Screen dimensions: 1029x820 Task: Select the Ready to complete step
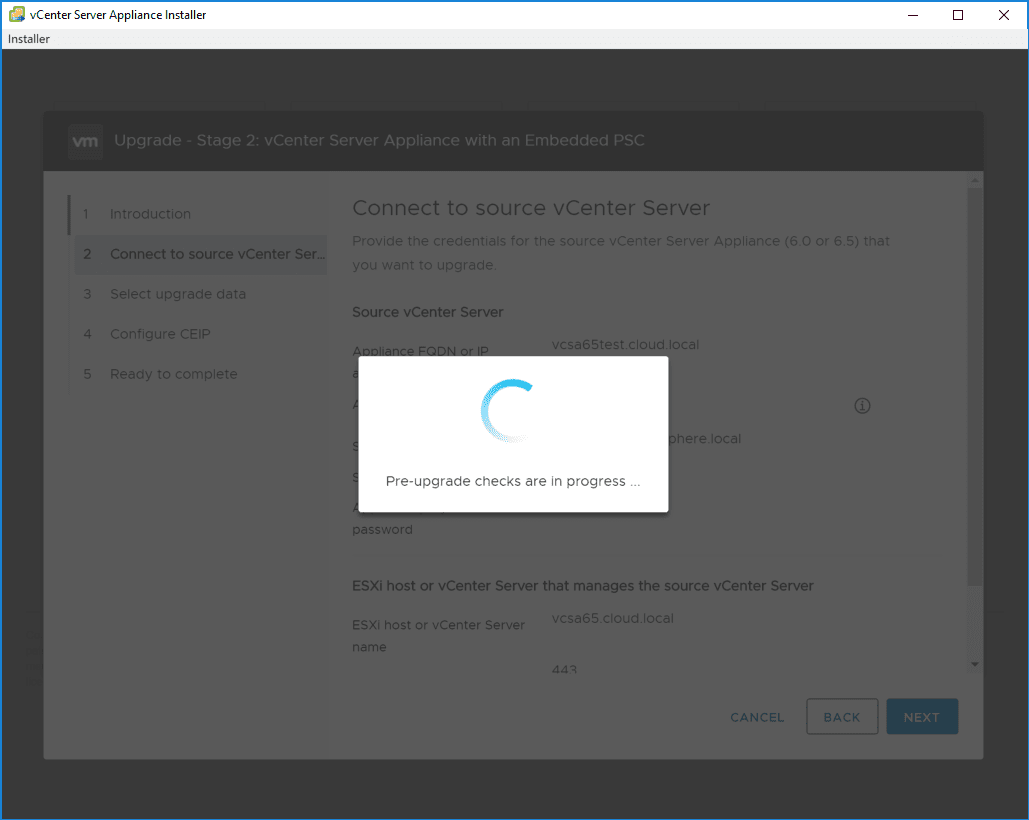coord(174,374)
